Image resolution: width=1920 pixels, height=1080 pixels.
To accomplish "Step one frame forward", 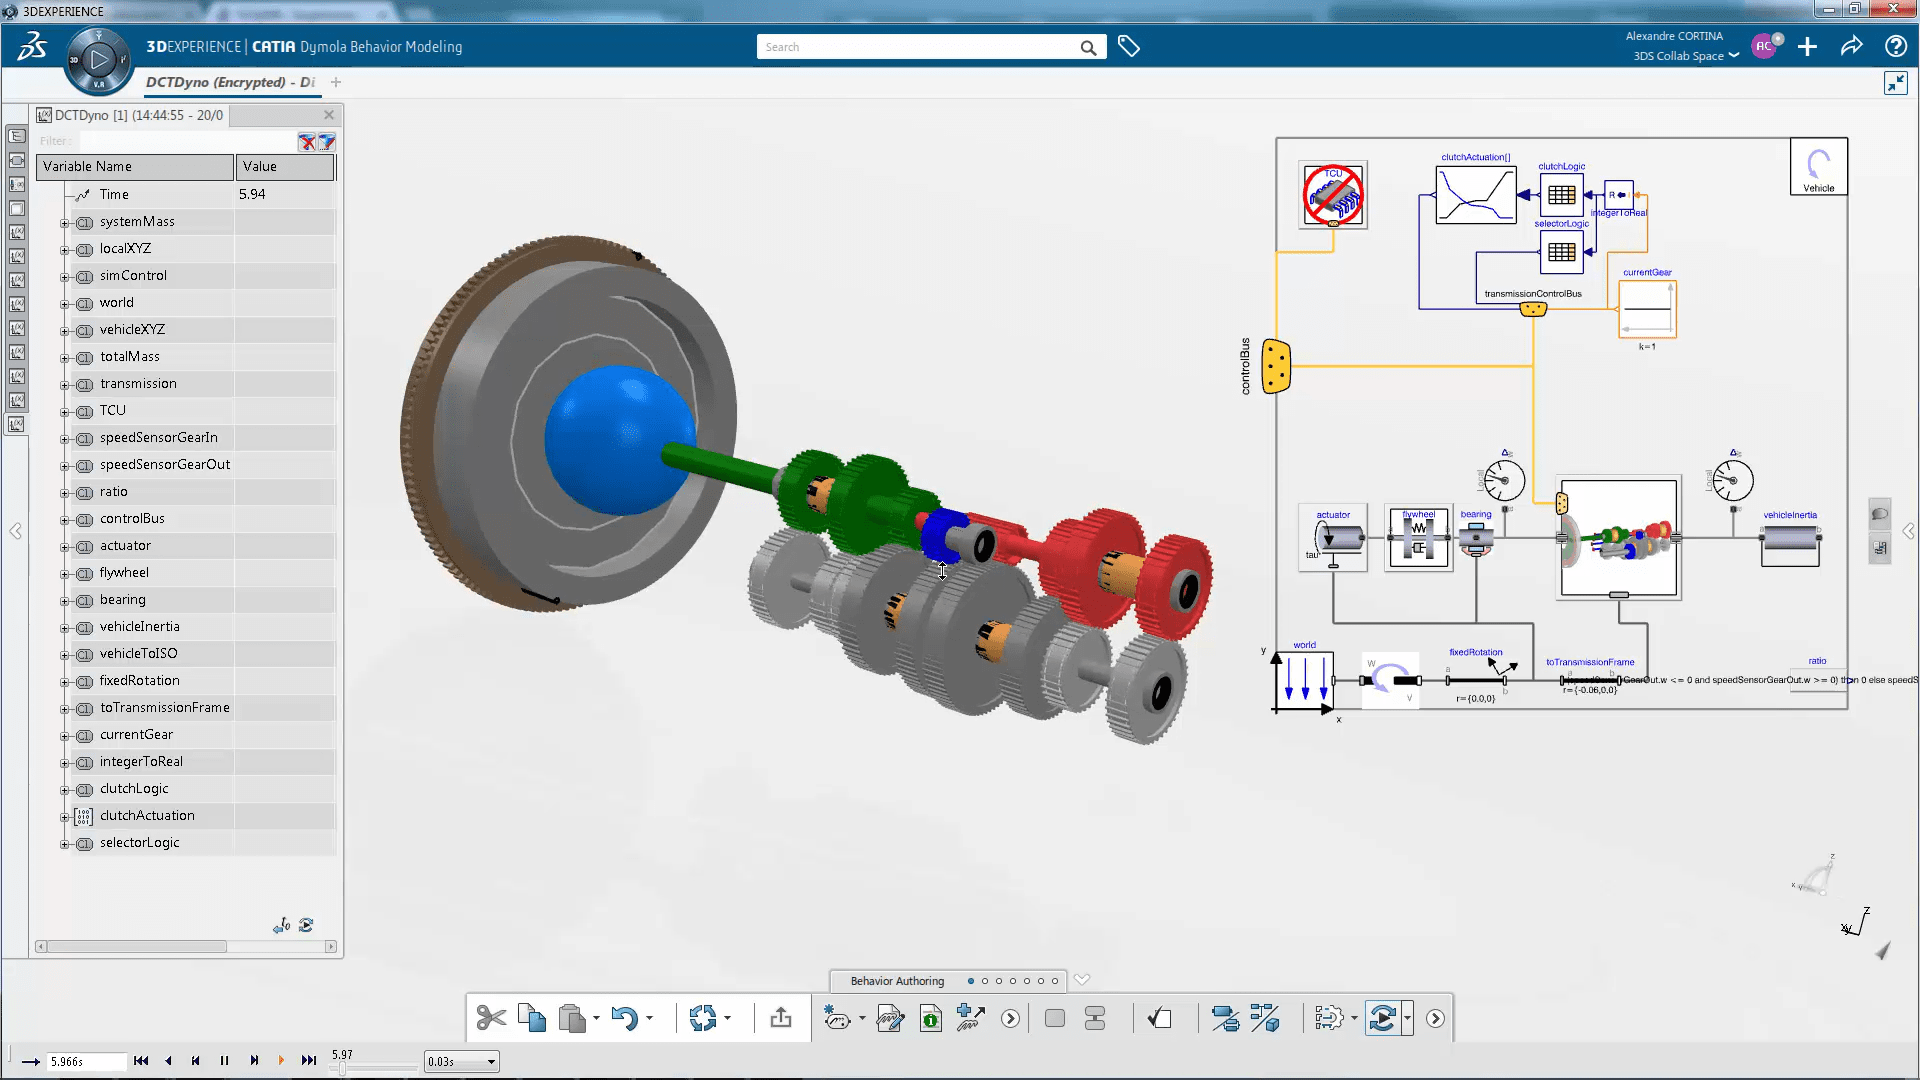I will 254,1061.
